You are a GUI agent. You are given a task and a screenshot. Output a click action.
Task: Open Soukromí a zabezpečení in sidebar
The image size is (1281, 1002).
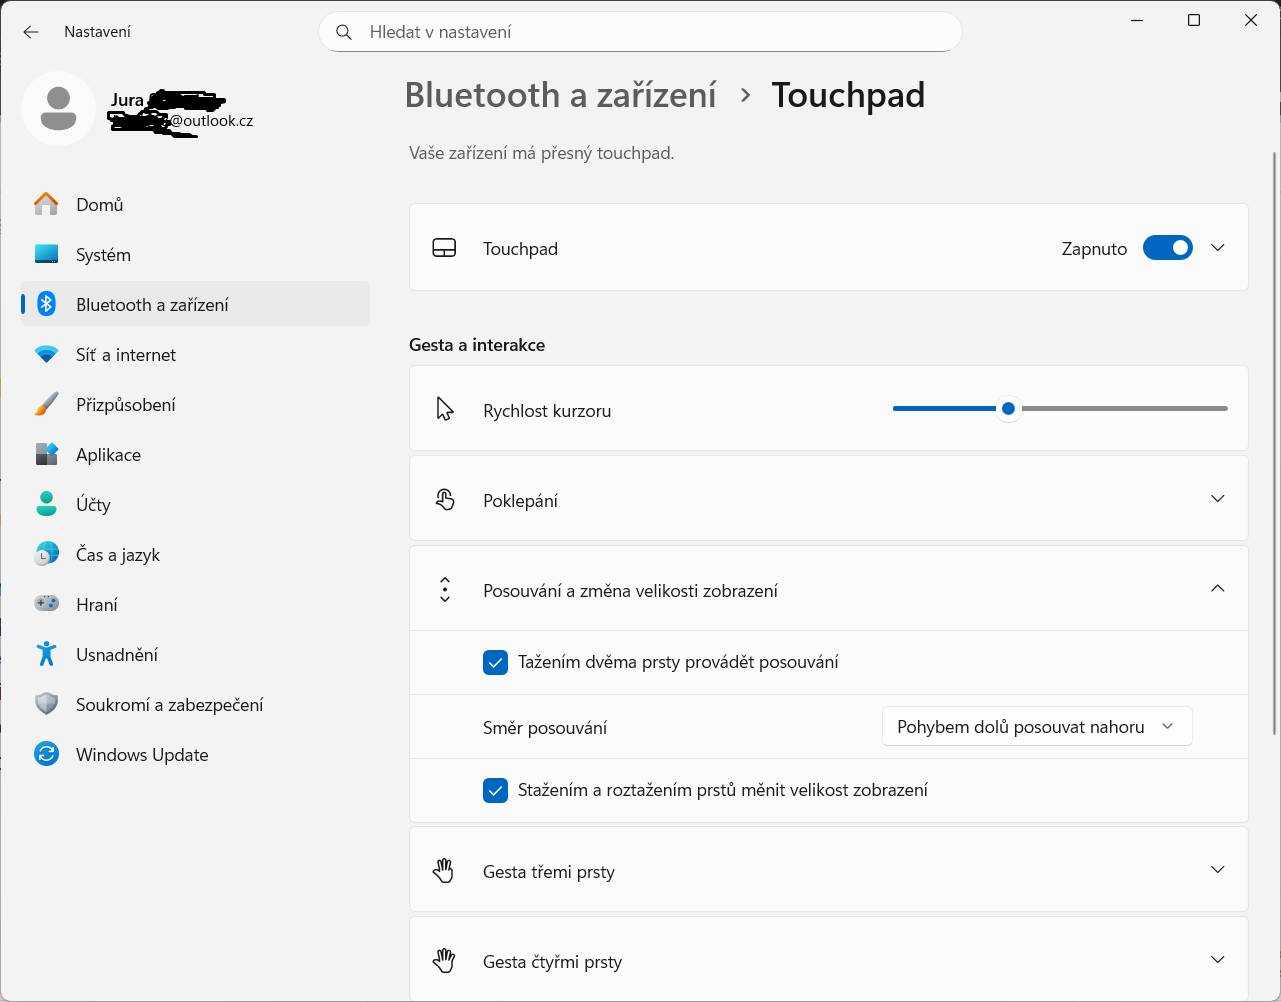point(169,704)
